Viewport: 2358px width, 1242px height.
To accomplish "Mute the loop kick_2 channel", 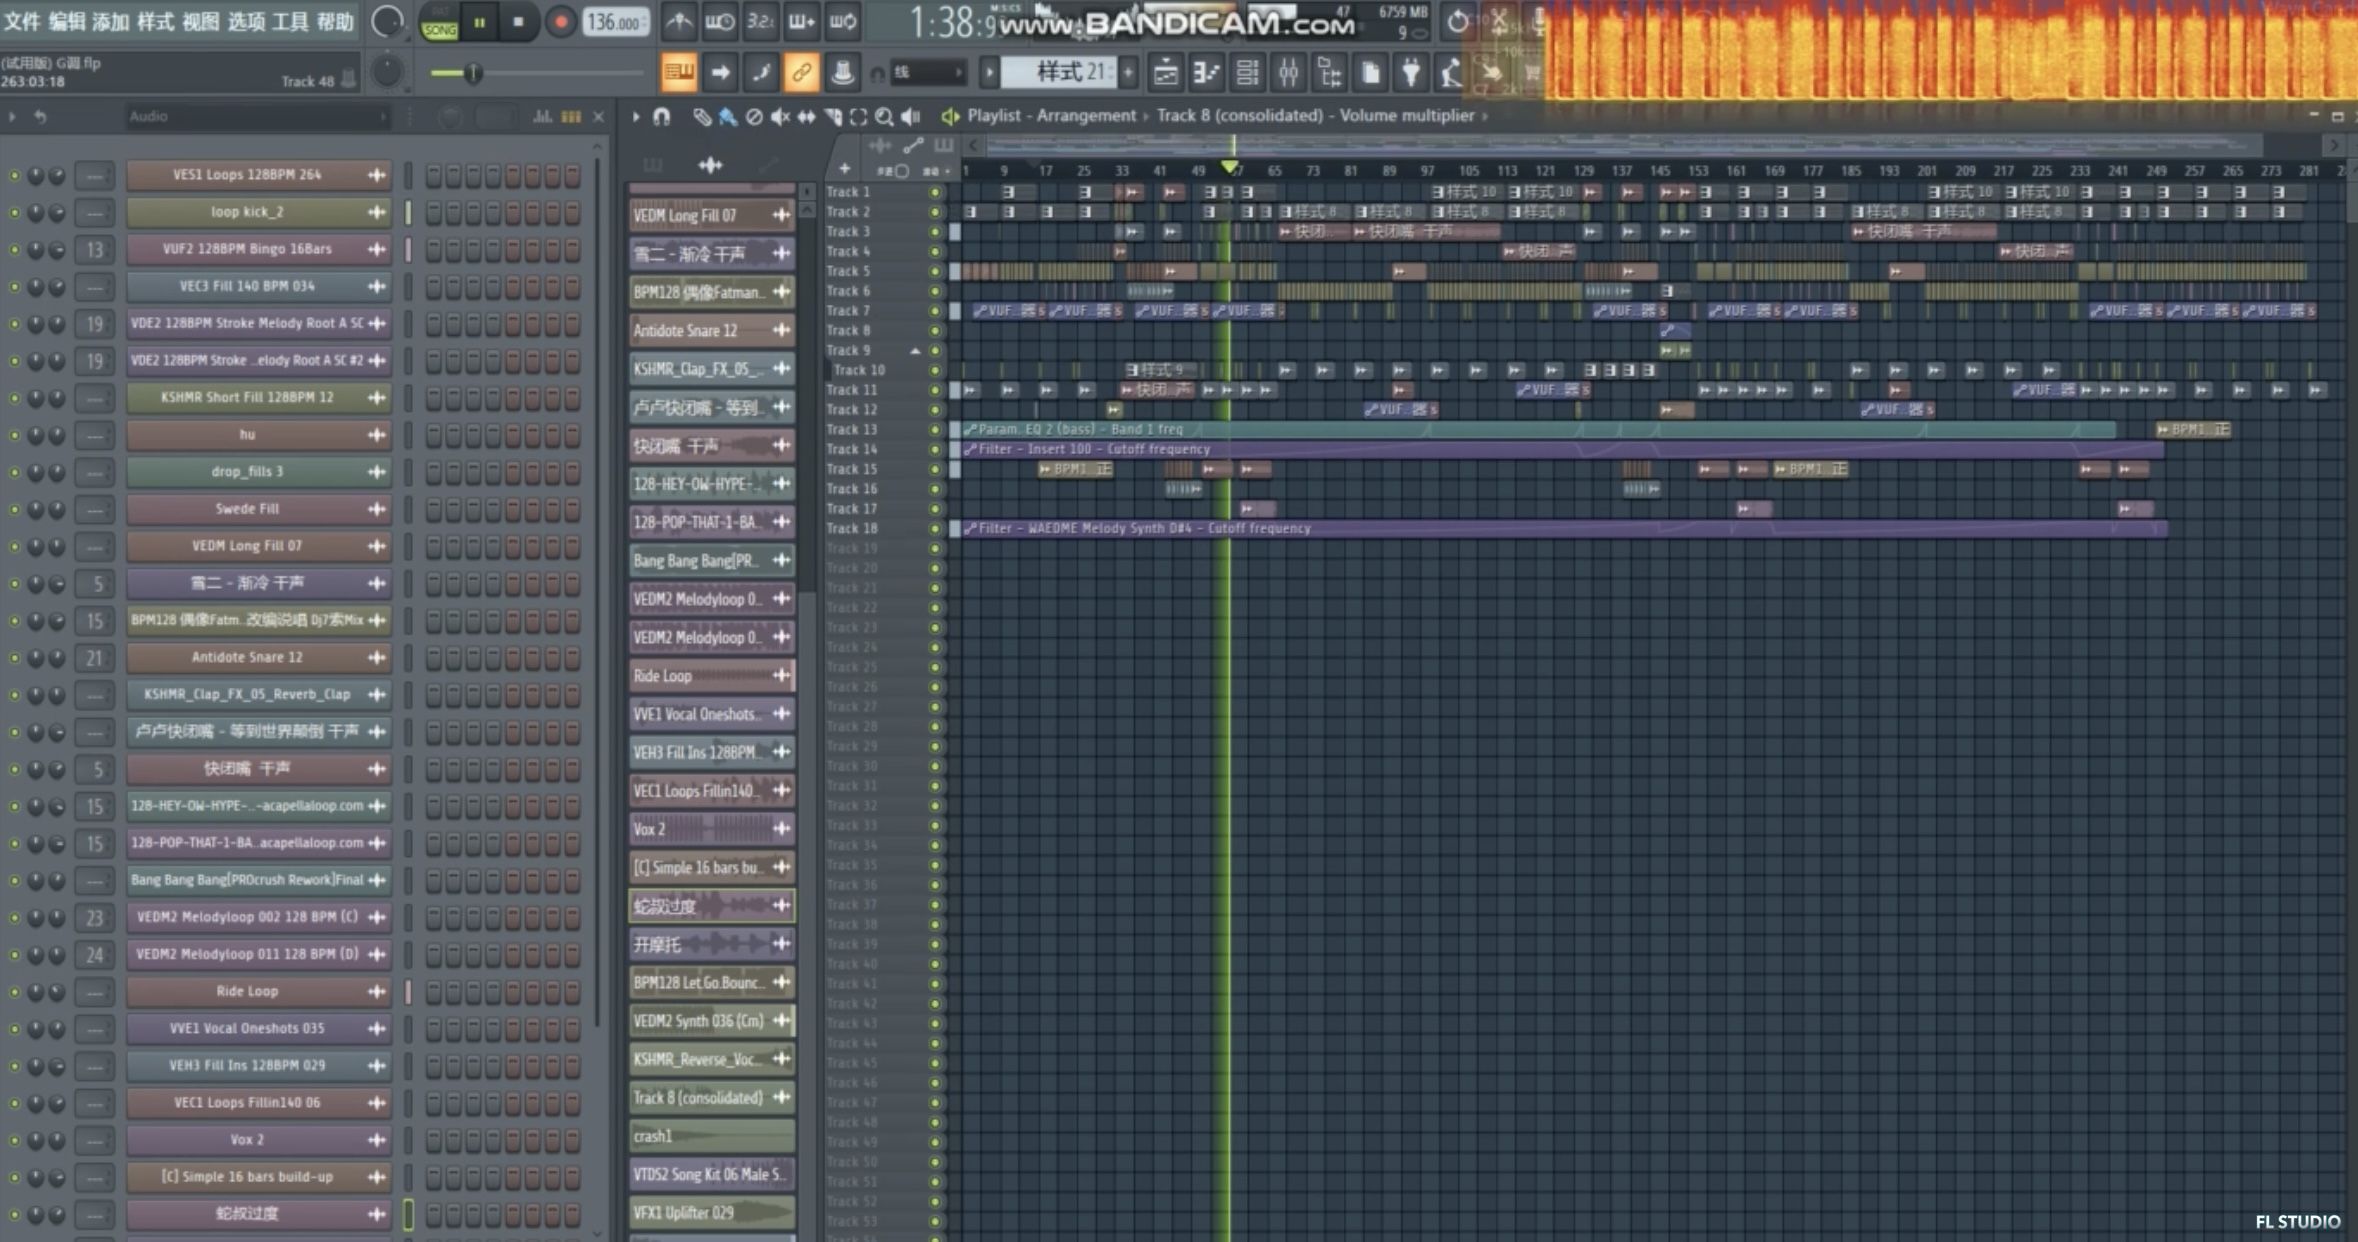I will click(x=14, y=212).
